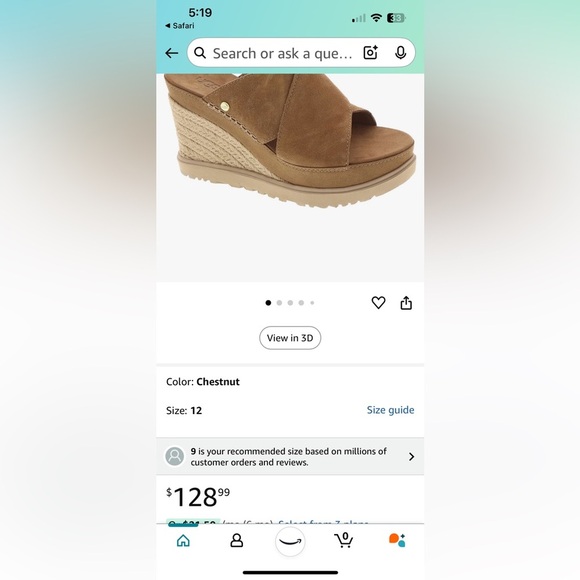Tap the back arrow beside the search bar
Image resolution: width=580 pixels, height=580 pixels.
click(172, 53)
